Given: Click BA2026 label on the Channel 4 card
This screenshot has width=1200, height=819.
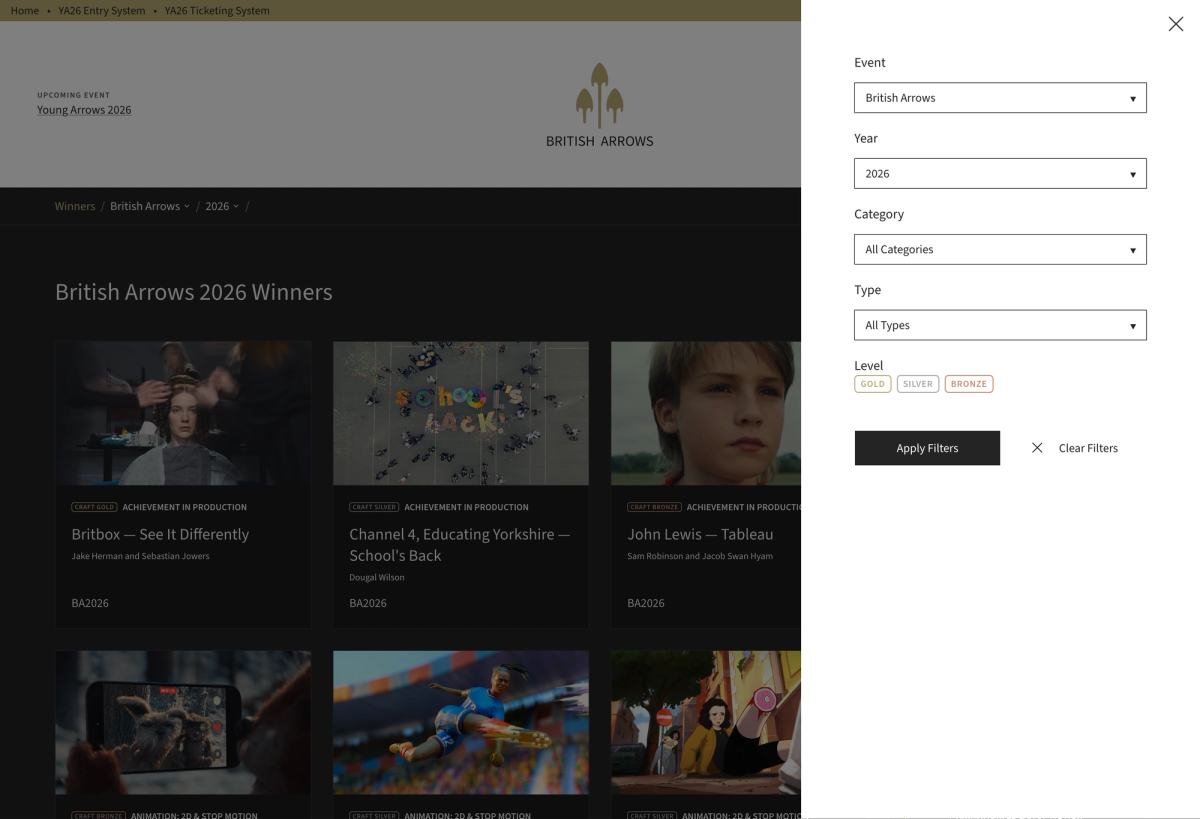Looking at the screenshot, I should click(x=368, y=603).
